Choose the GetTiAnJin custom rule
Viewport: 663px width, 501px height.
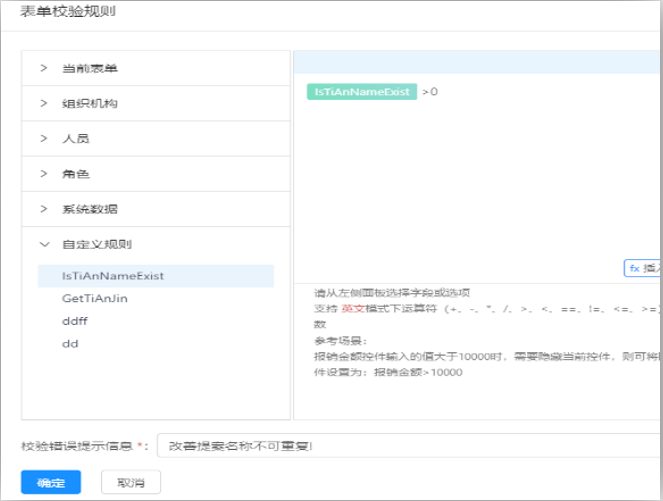click(94, 298)
